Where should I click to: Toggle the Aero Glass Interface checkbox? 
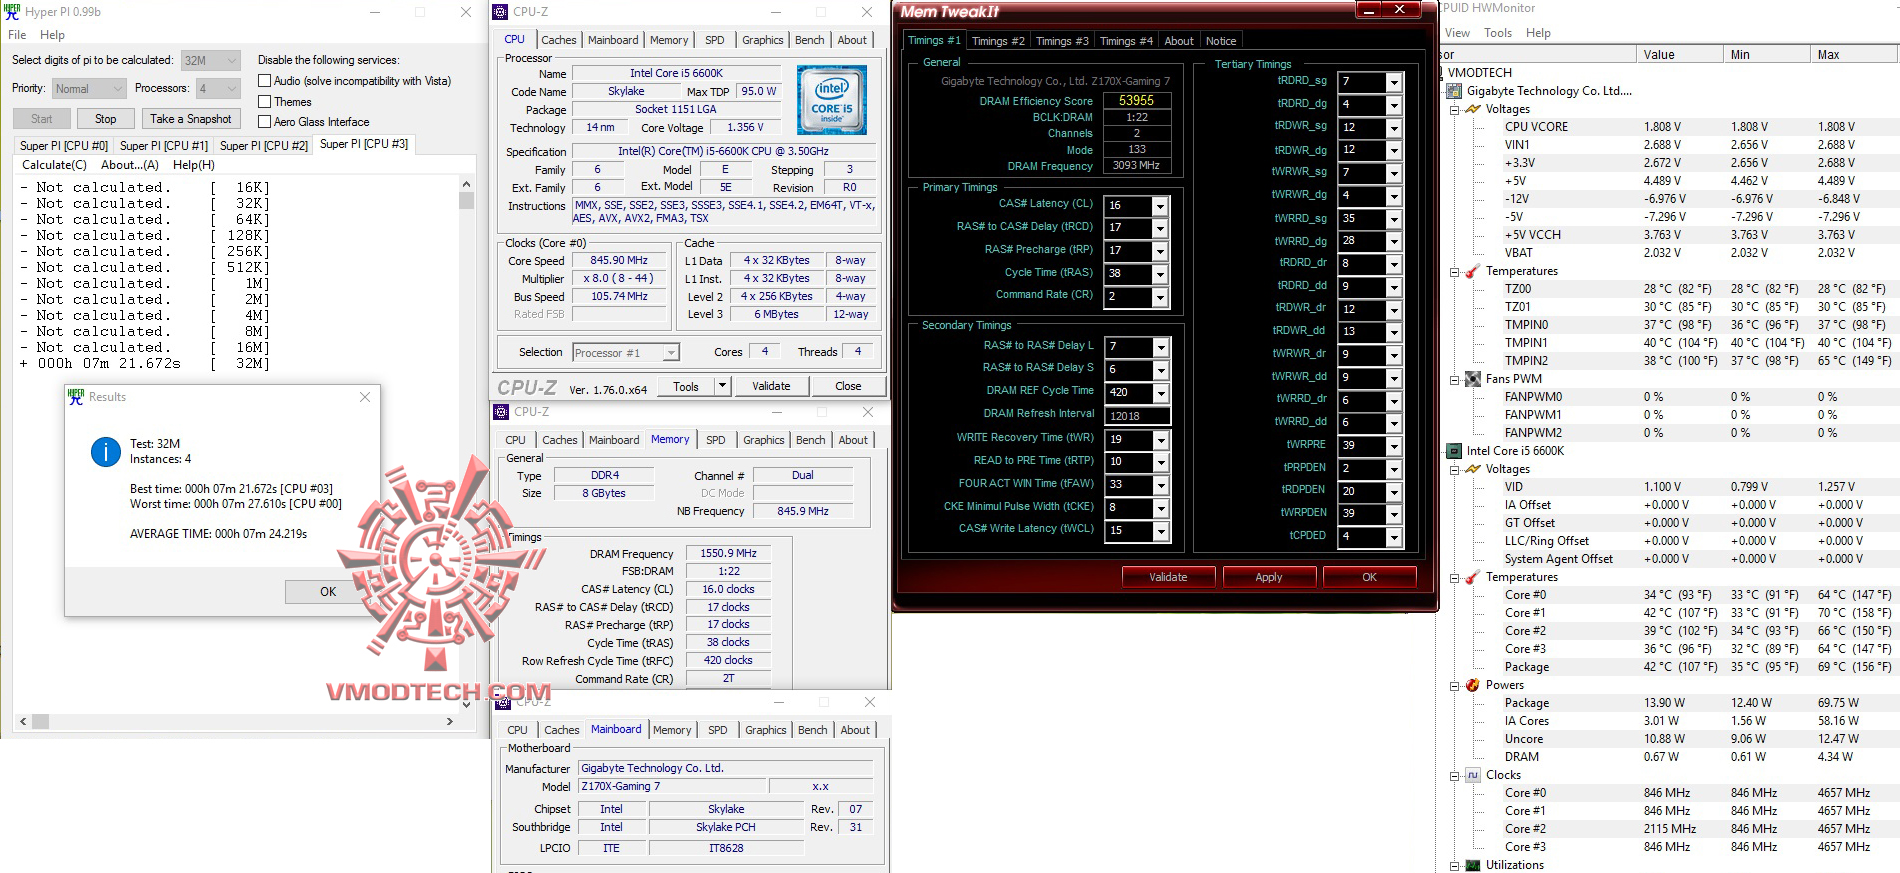(x=265, y=122)
